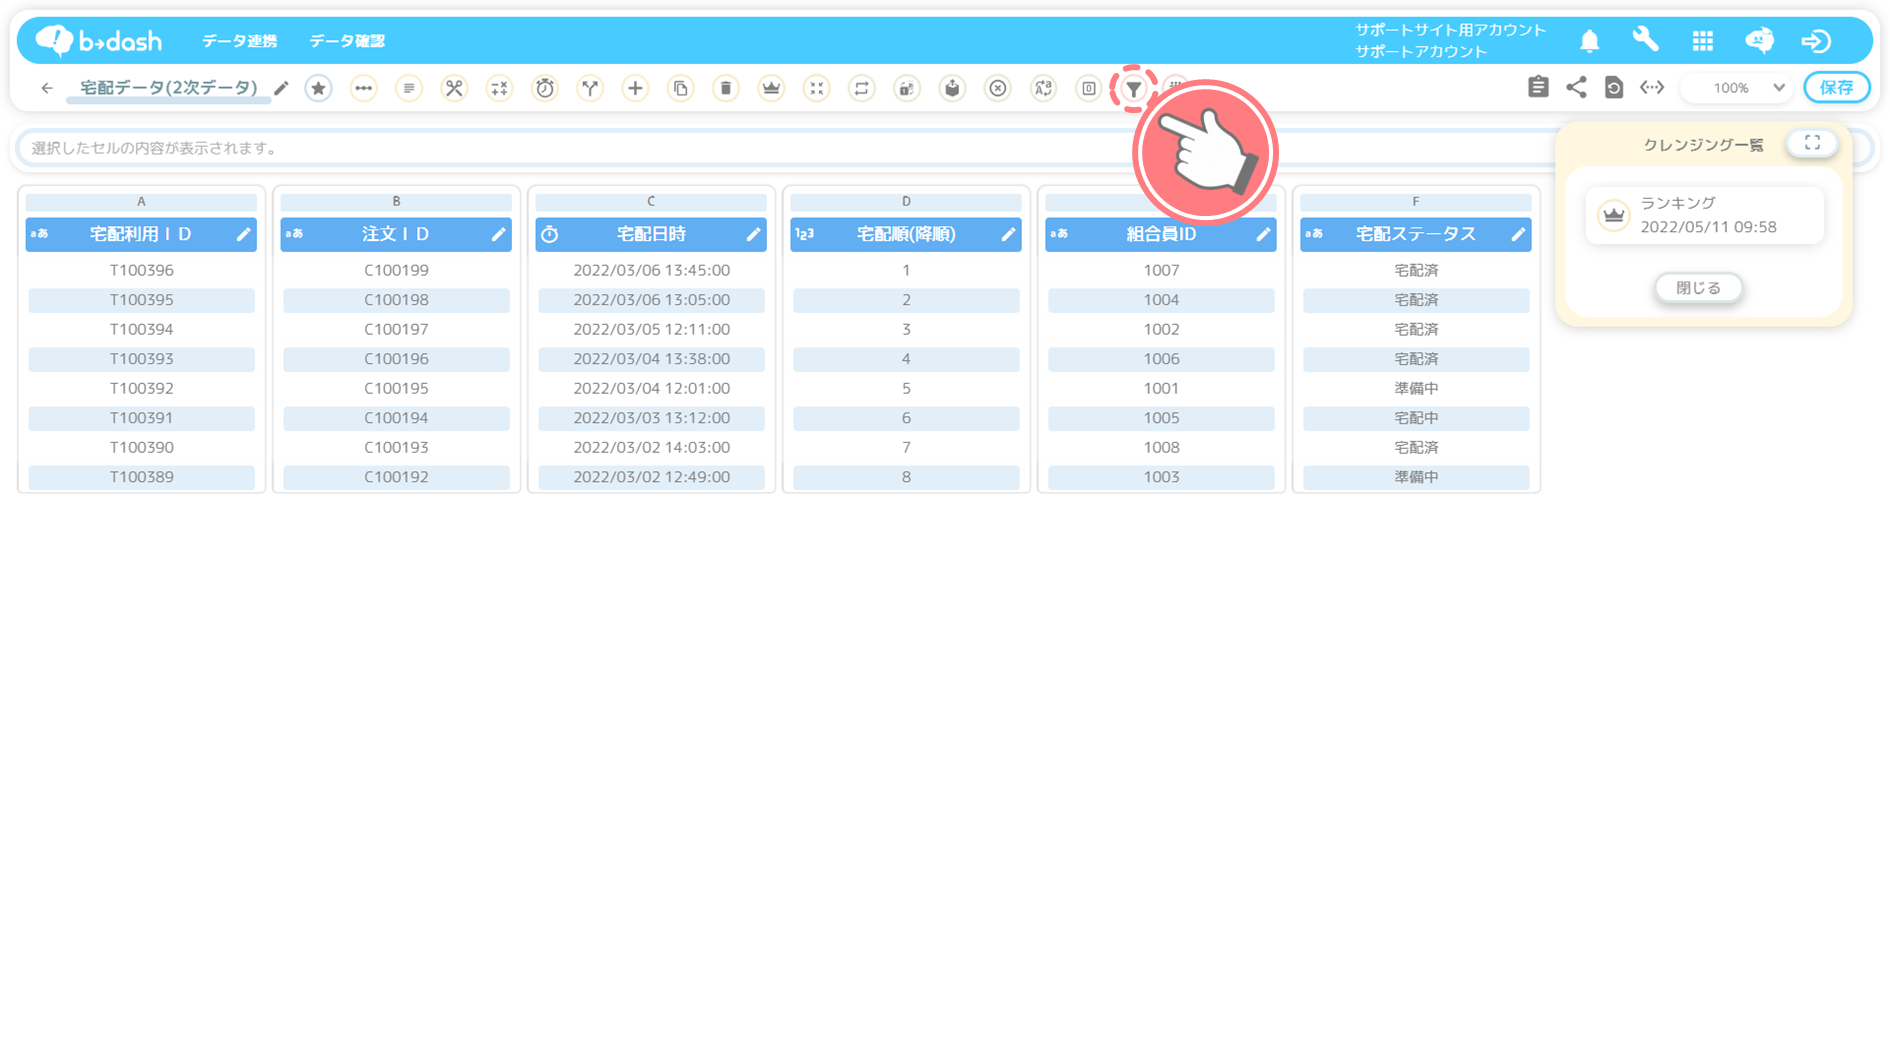The image size is (1890, 1063).
Task: Expand the cleansing list panel fullscreen
Action: click(x=1812, y=143)
